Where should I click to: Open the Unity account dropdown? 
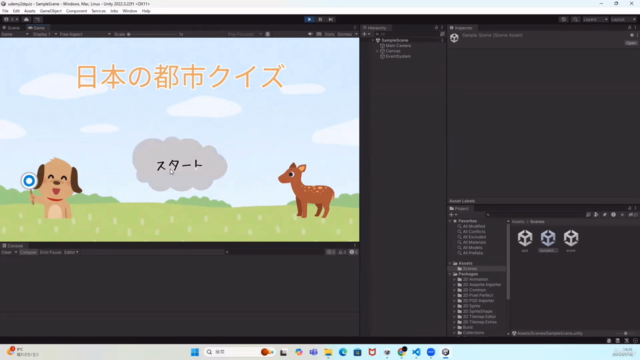coord(11,19)
